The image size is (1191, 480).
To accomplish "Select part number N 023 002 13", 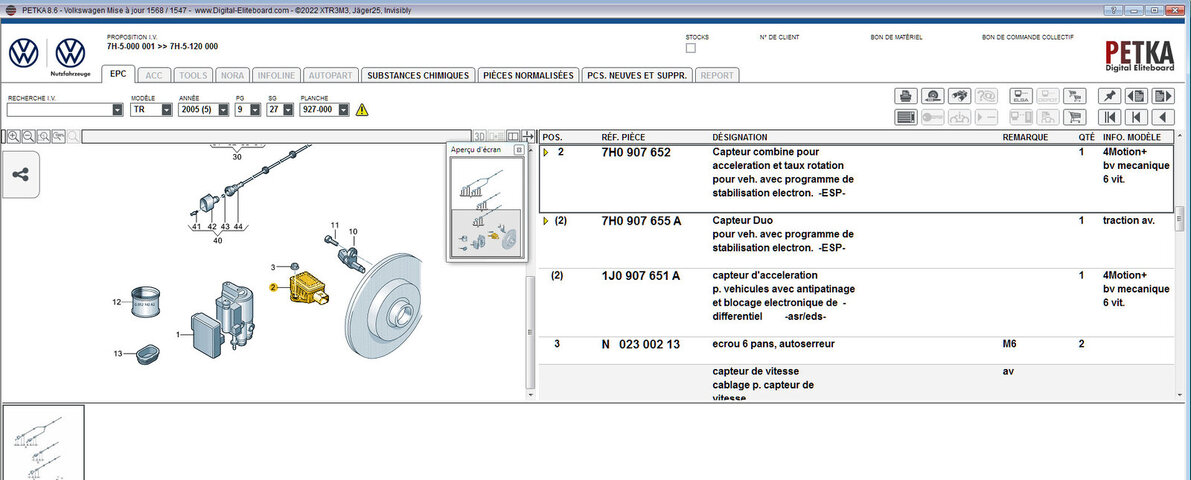I will tap(640, 344).
